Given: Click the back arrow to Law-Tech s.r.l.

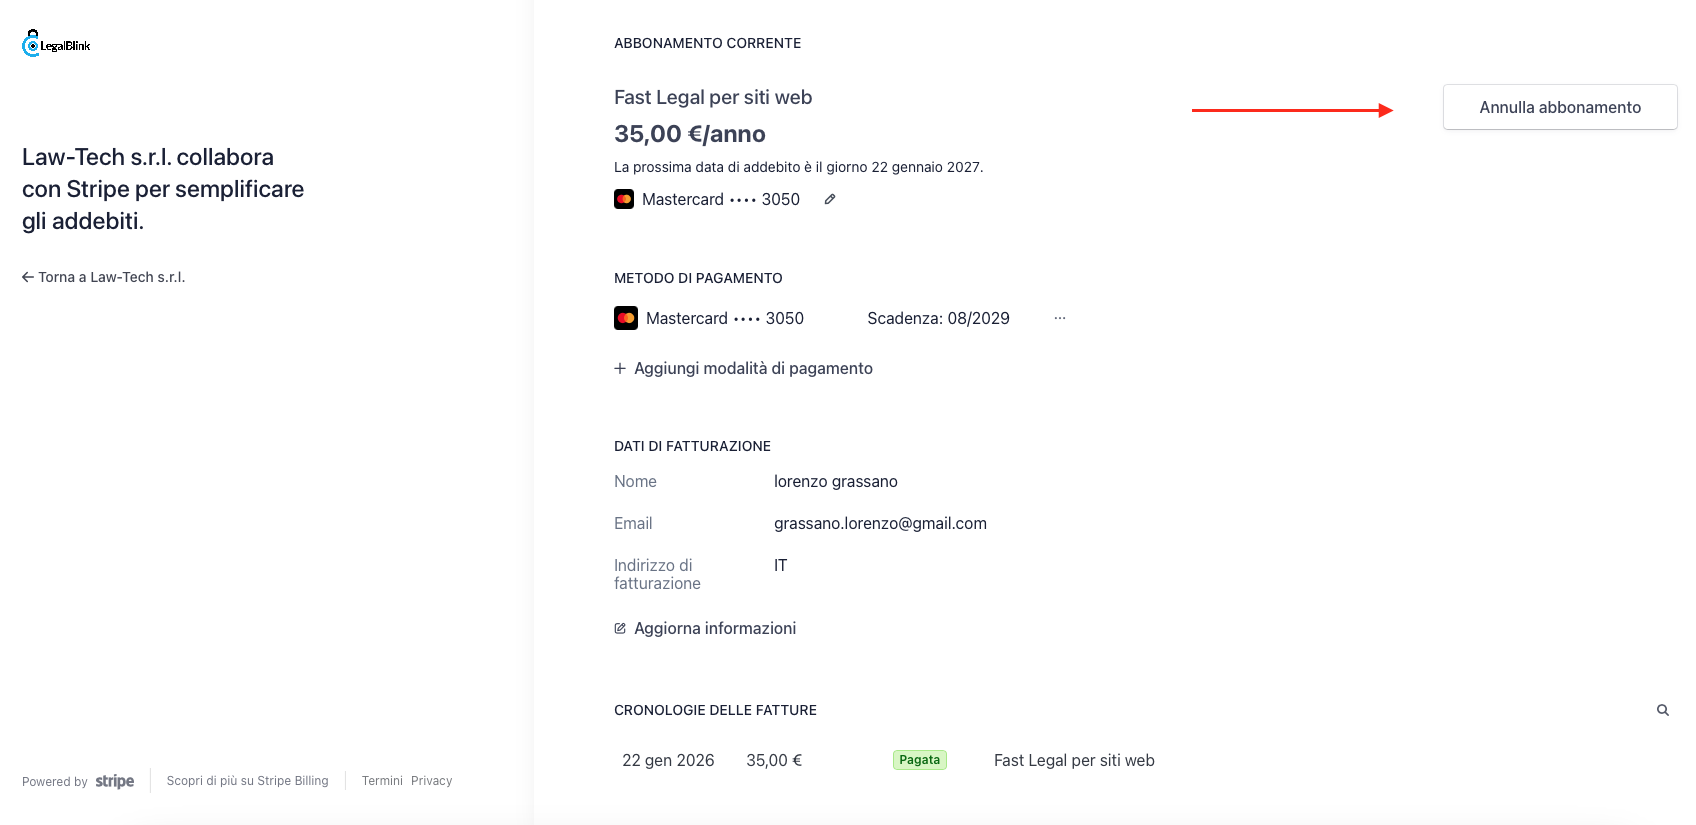Looking at the screenshot, I should pos(28,277).
